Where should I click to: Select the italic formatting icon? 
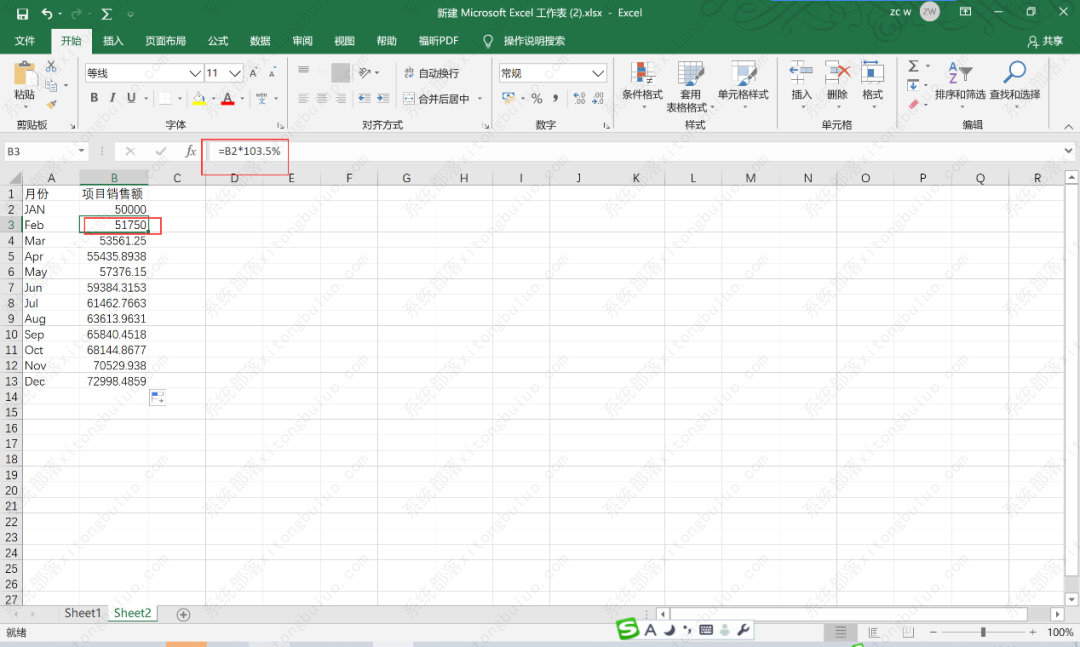tap(113, 97)
